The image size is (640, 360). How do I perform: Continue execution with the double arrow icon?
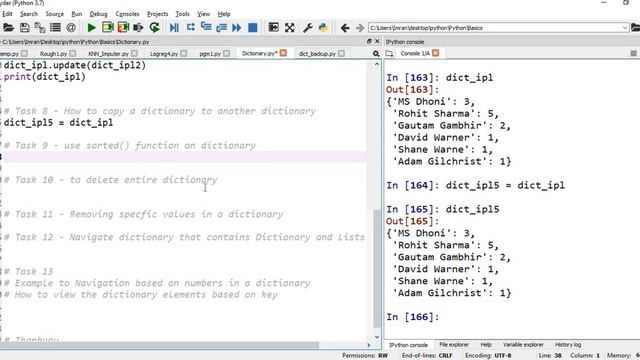[237, 28]
